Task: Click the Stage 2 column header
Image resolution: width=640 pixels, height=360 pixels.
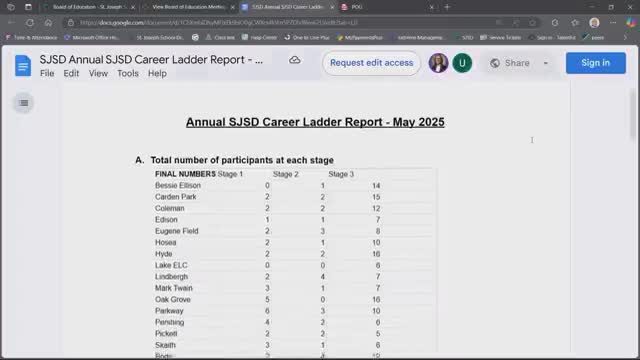Action: point(286,174)
